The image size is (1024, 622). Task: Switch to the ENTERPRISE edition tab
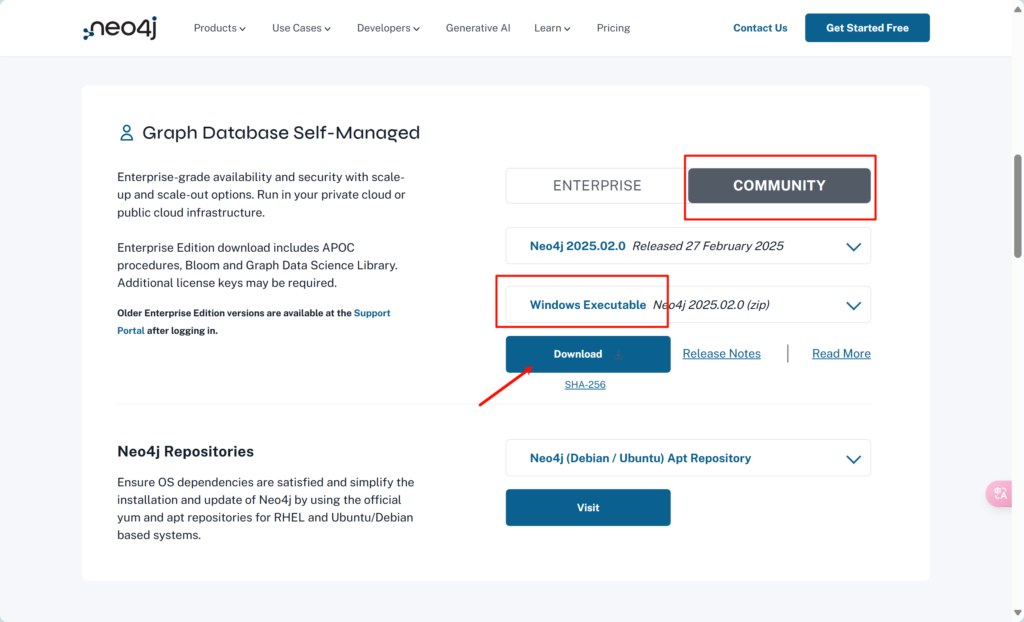597,186
